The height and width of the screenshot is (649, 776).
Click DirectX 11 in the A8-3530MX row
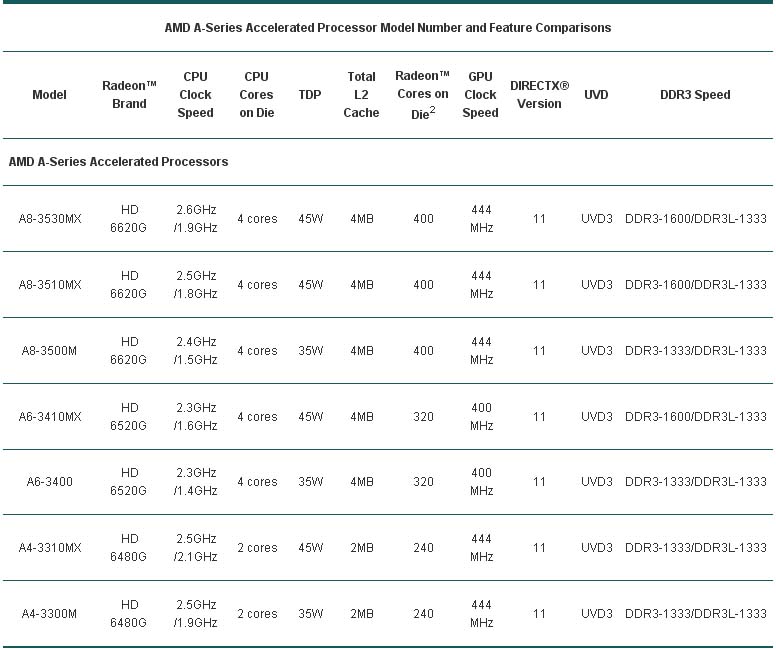click(539, 219)
